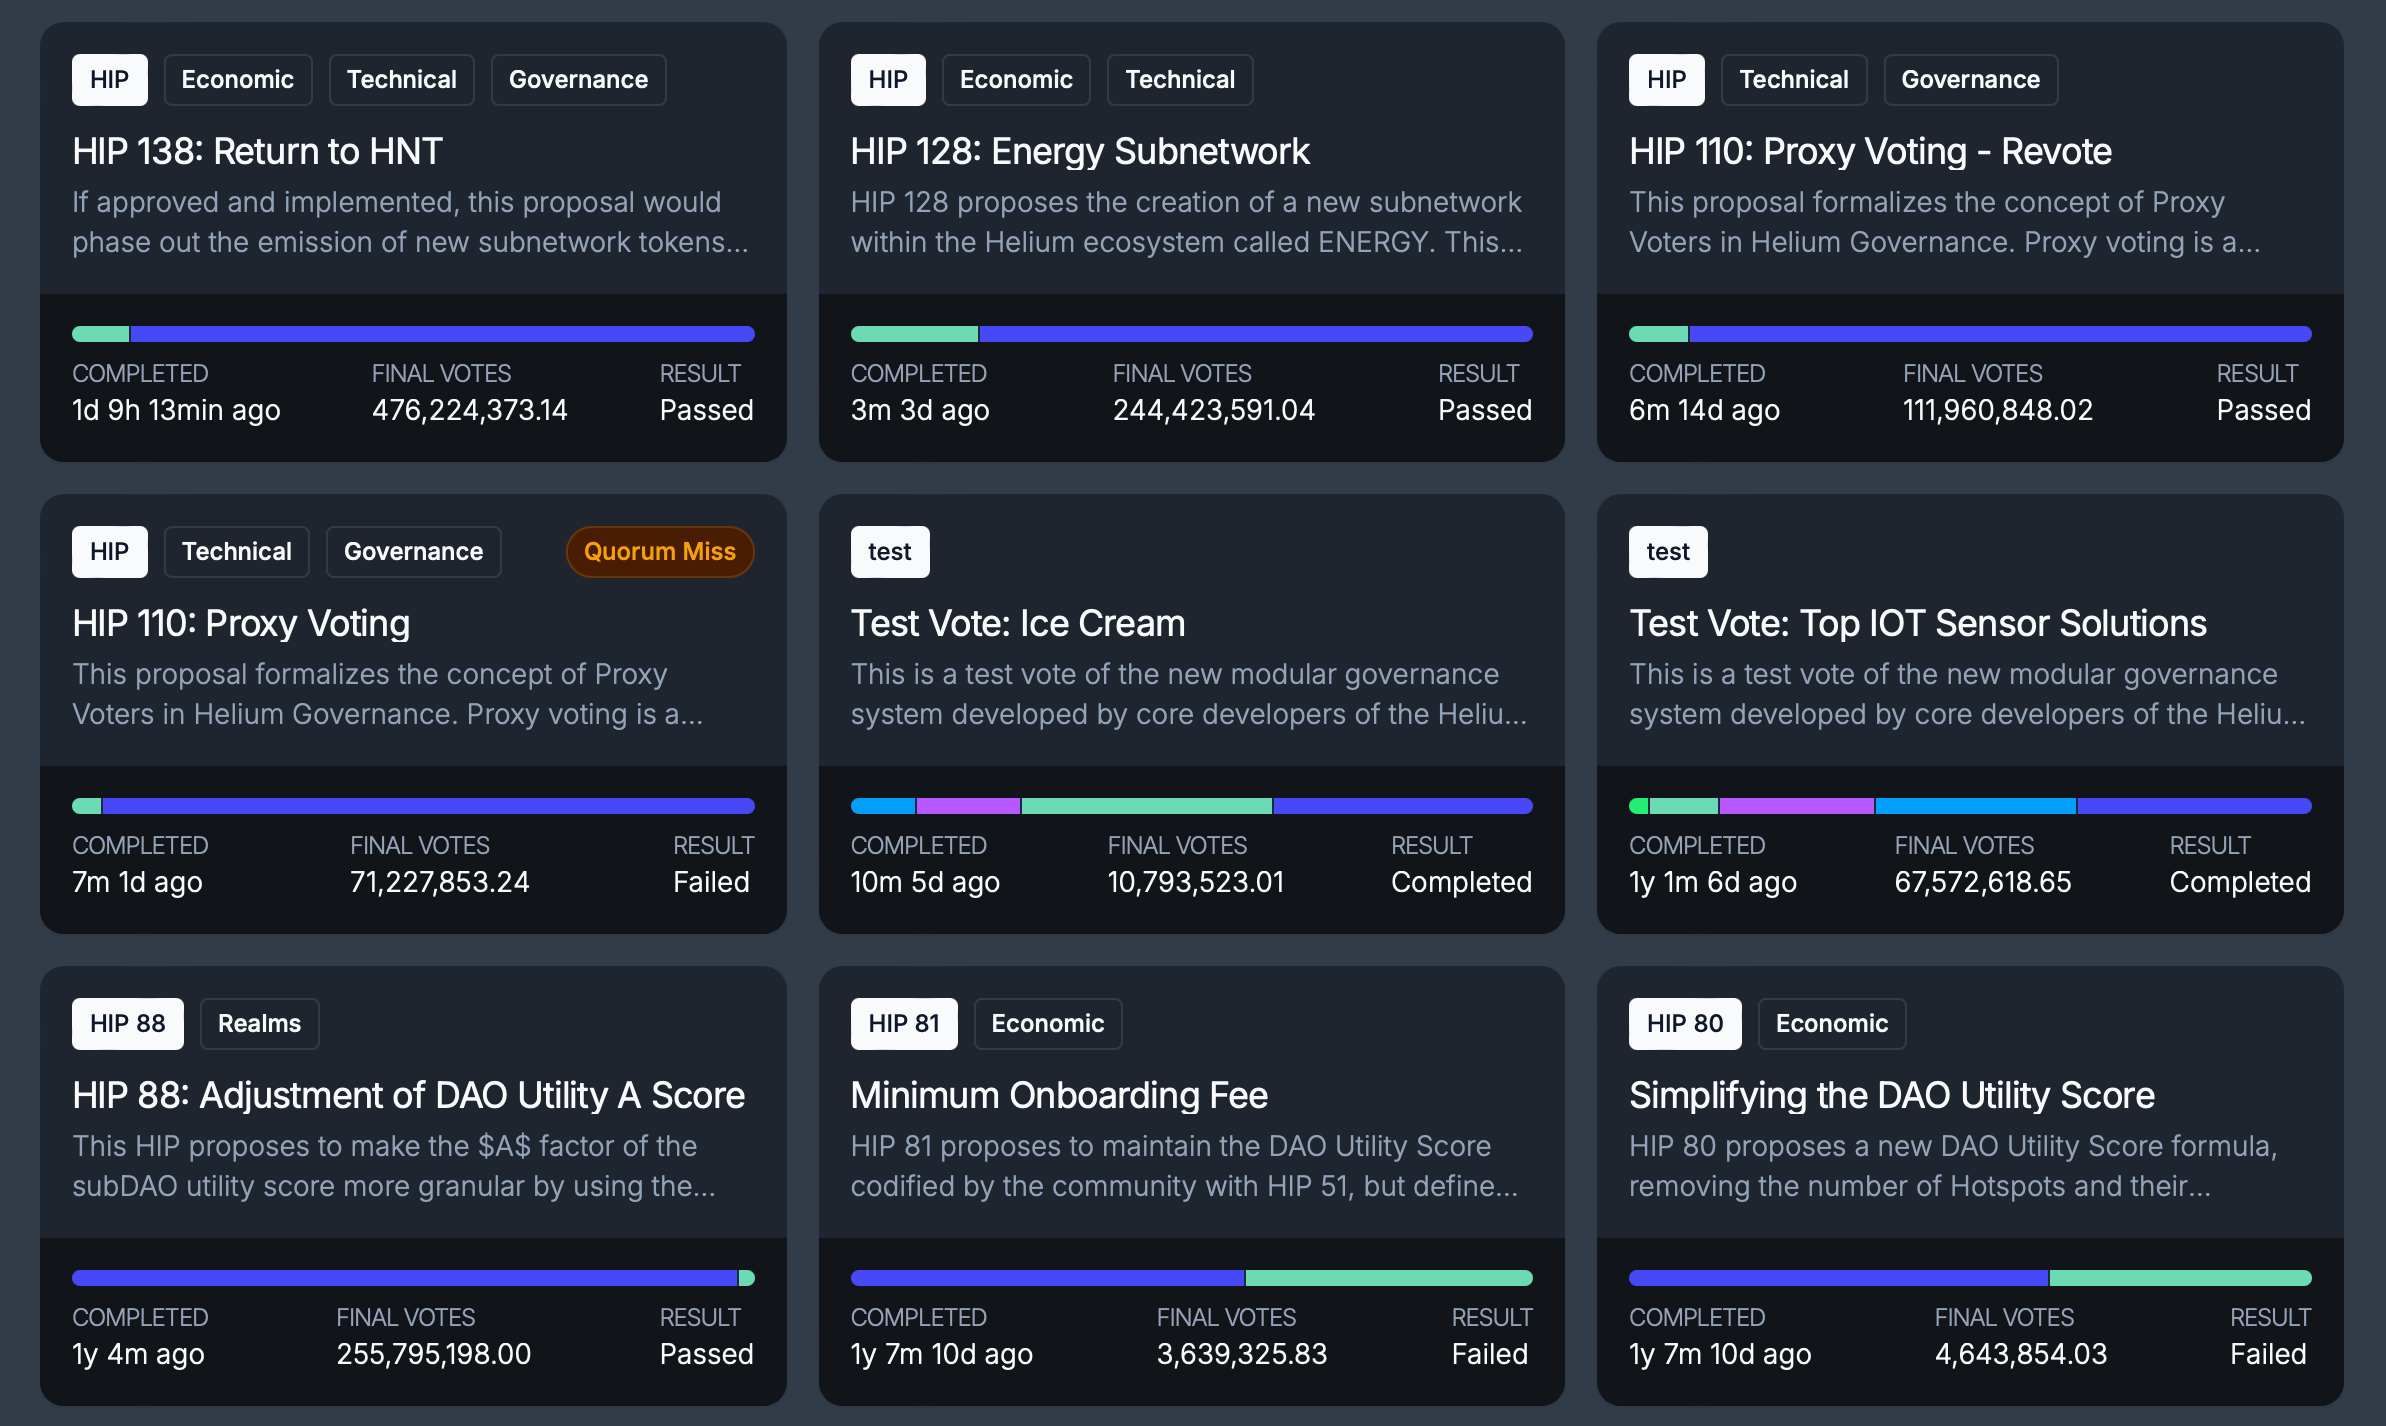2386x1426 pixels.
Task: Click Technical tag on HIP 138 card
Action: (x=402, y=80)
